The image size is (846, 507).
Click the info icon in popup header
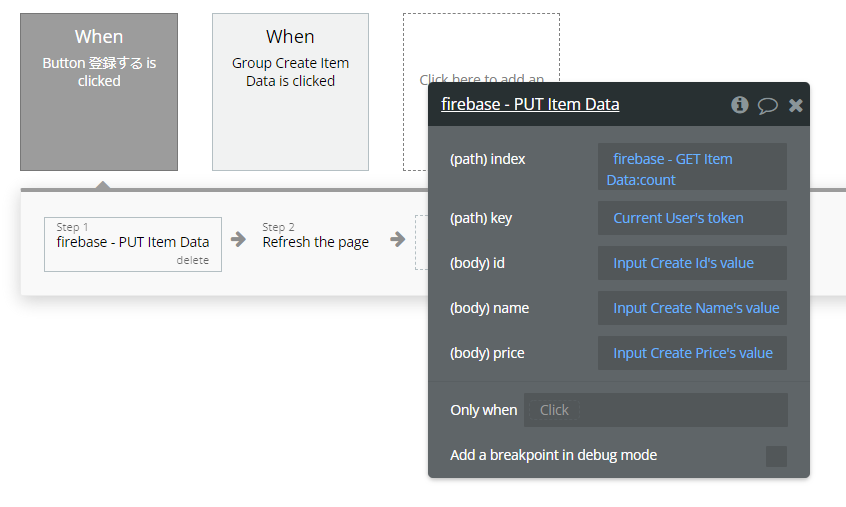(x=740, y=105)
